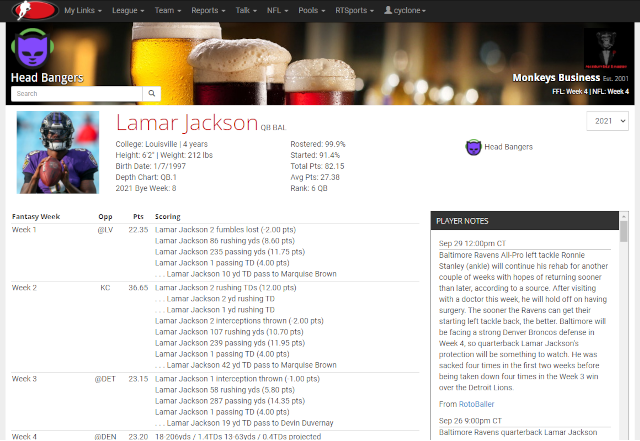Open the 2021 season year selector
This screenshot has height=441, width=640.
coord(607,121)
